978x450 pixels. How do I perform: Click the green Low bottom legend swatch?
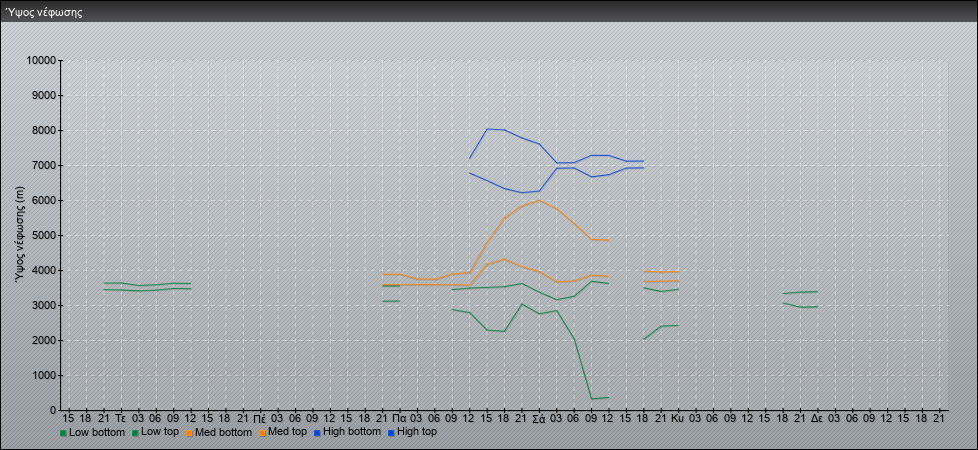click(x=63, y=433)
